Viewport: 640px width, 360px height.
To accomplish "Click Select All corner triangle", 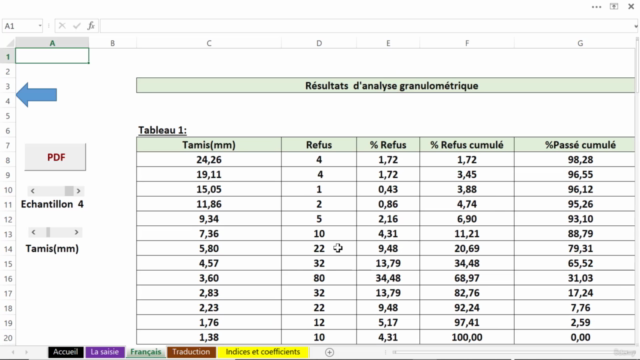I will [x=10, y=43].
